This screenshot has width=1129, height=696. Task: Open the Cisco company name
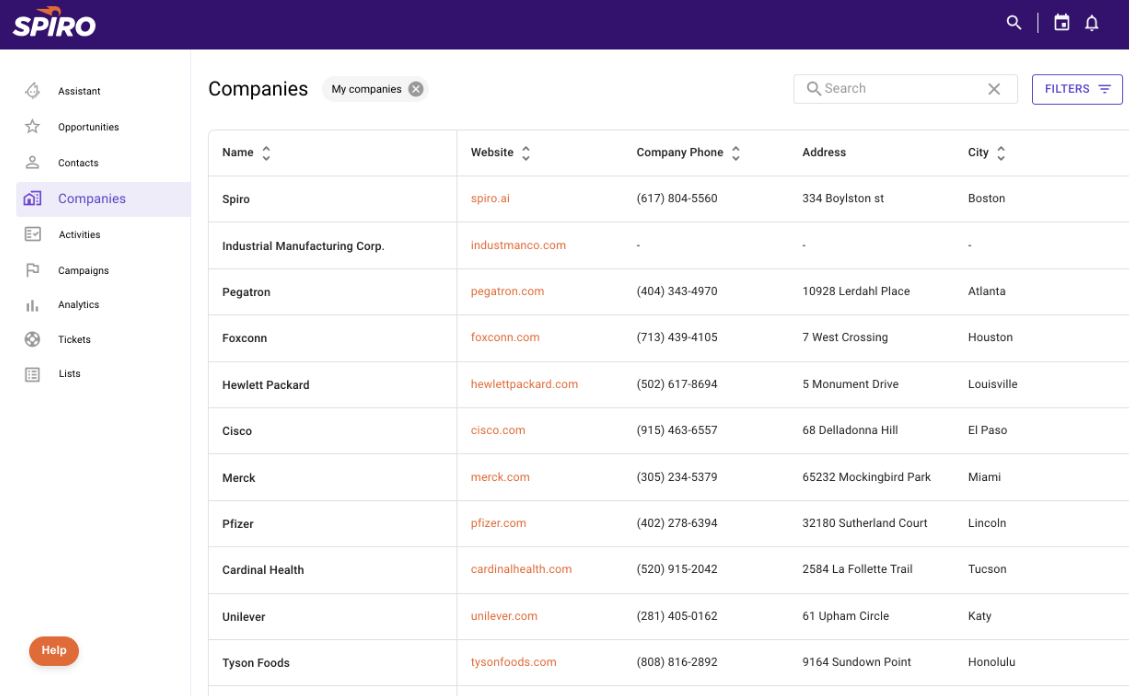pyautogui.click(x=237, y=431)
